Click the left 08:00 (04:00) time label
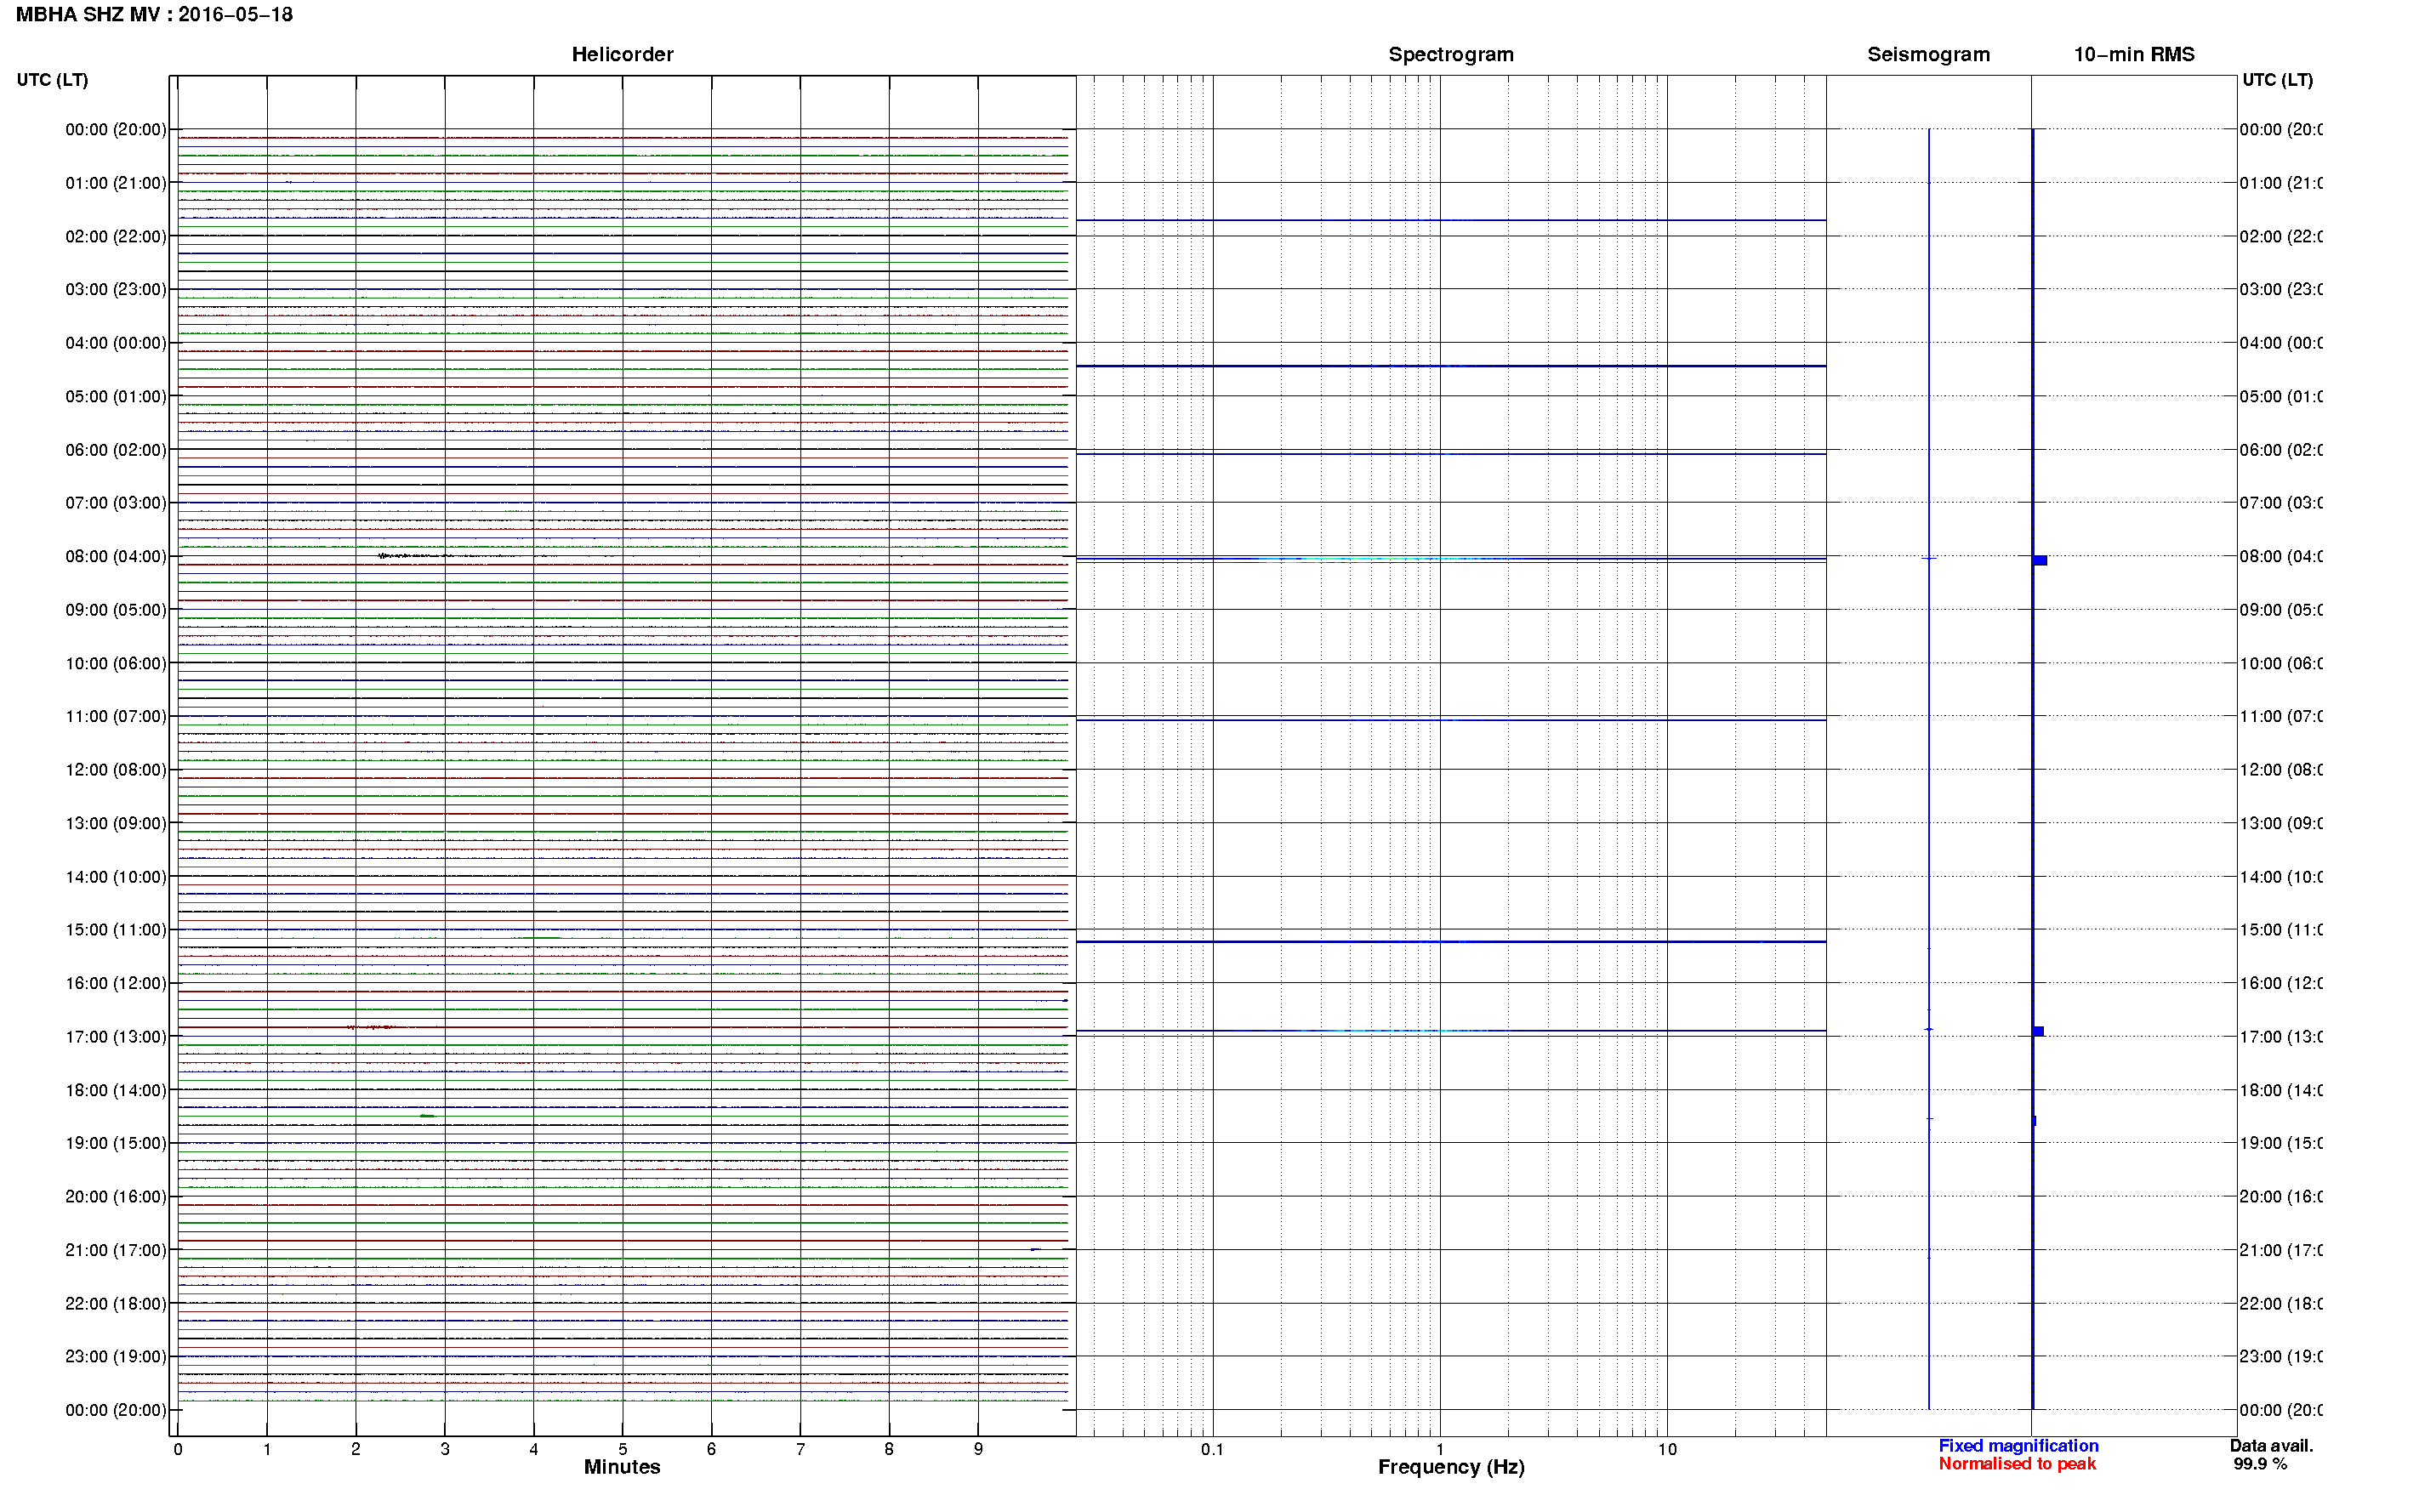The width and height of the screenshot is (2419, 1512). 116,557
